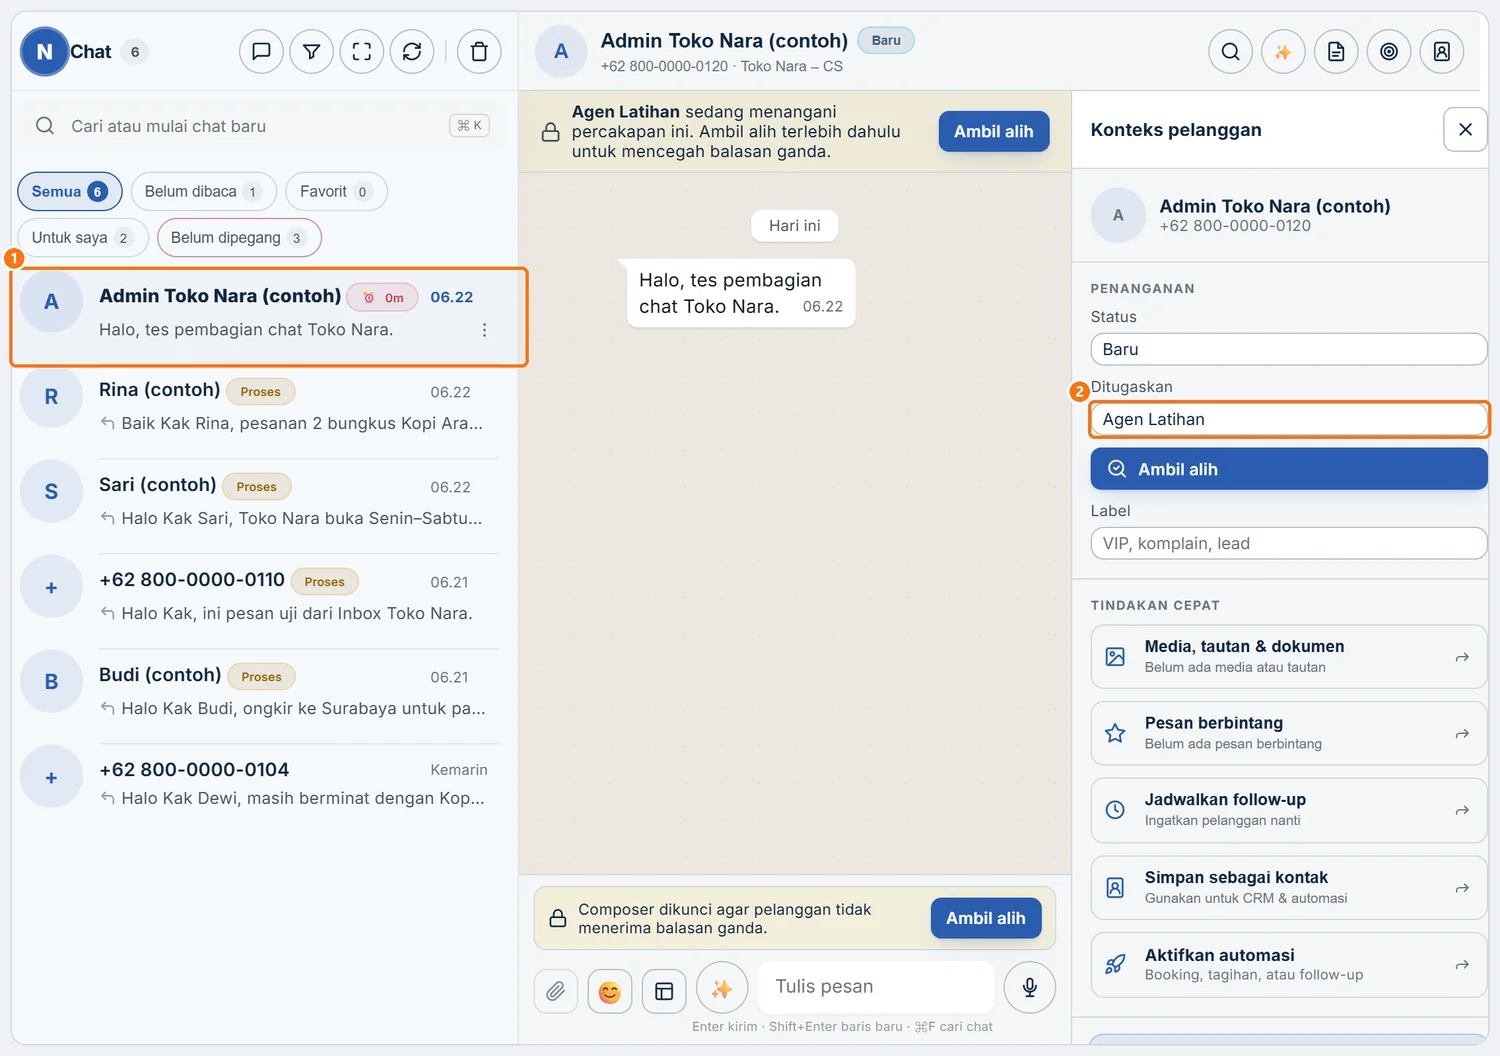The image size is (1500, 1056).
Task: Toggle the contact context panel icon
Action: pos(1442,51)
